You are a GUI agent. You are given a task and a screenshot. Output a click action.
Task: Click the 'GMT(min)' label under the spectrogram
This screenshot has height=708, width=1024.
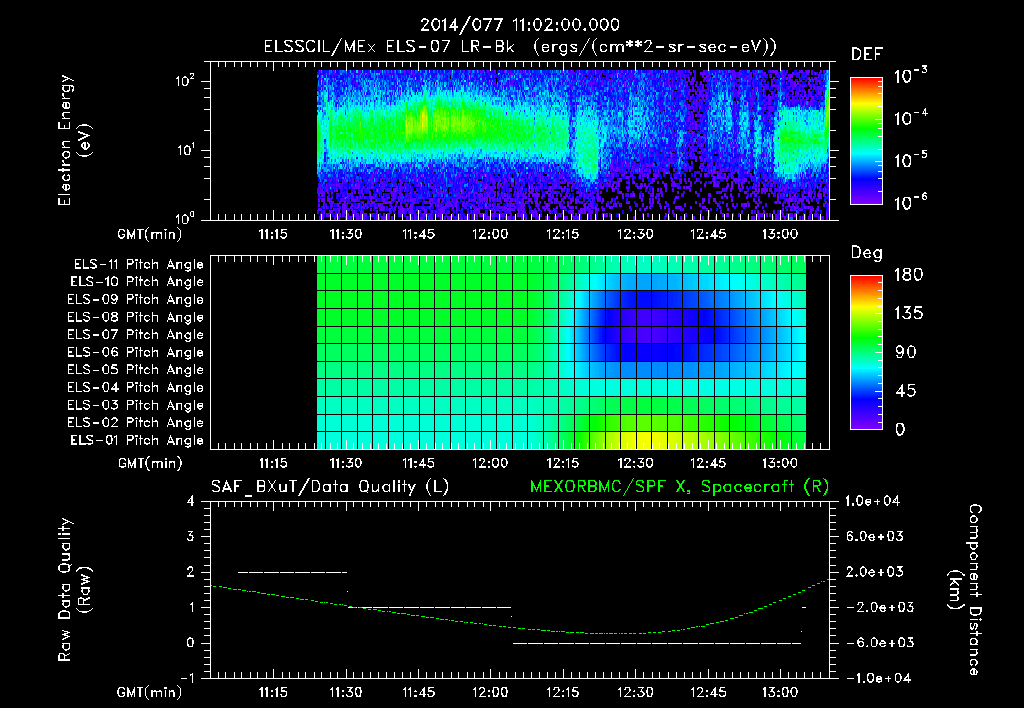point(150,234)
